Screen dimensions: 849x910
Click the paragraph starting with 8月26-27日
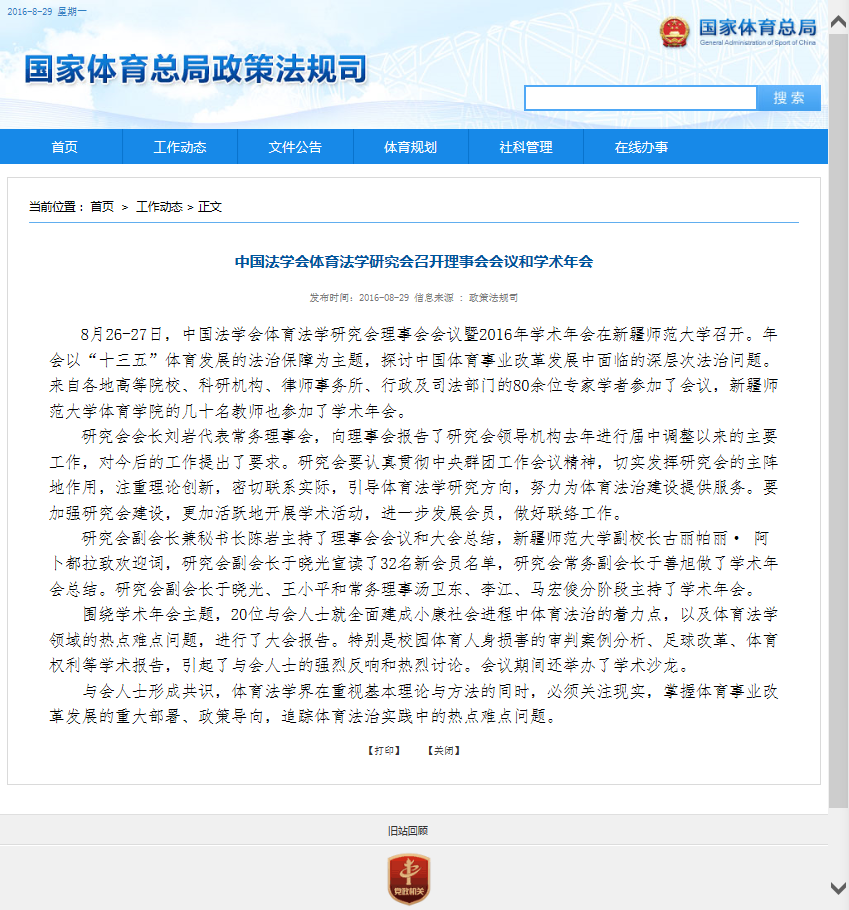[414, 373]
